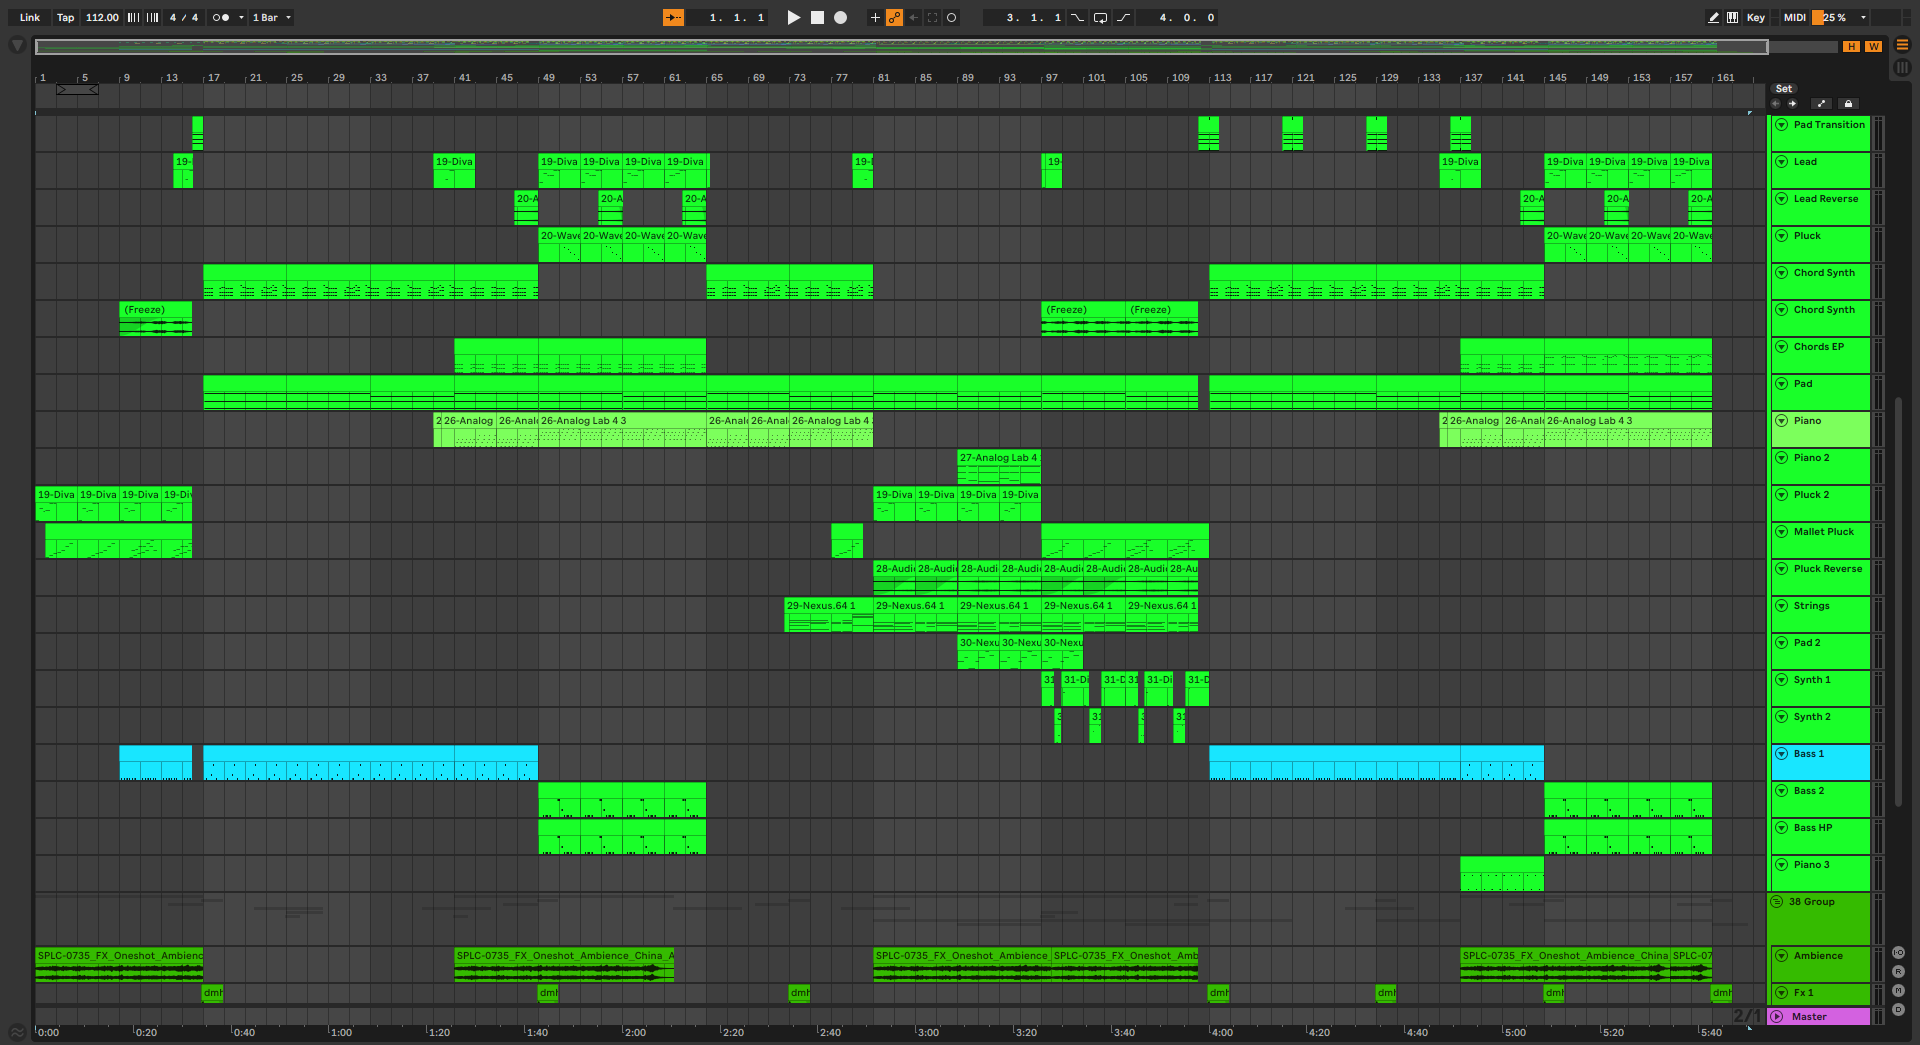
Task: Toggle Draw Mode pencil icon
Action: click(1714, 17)
